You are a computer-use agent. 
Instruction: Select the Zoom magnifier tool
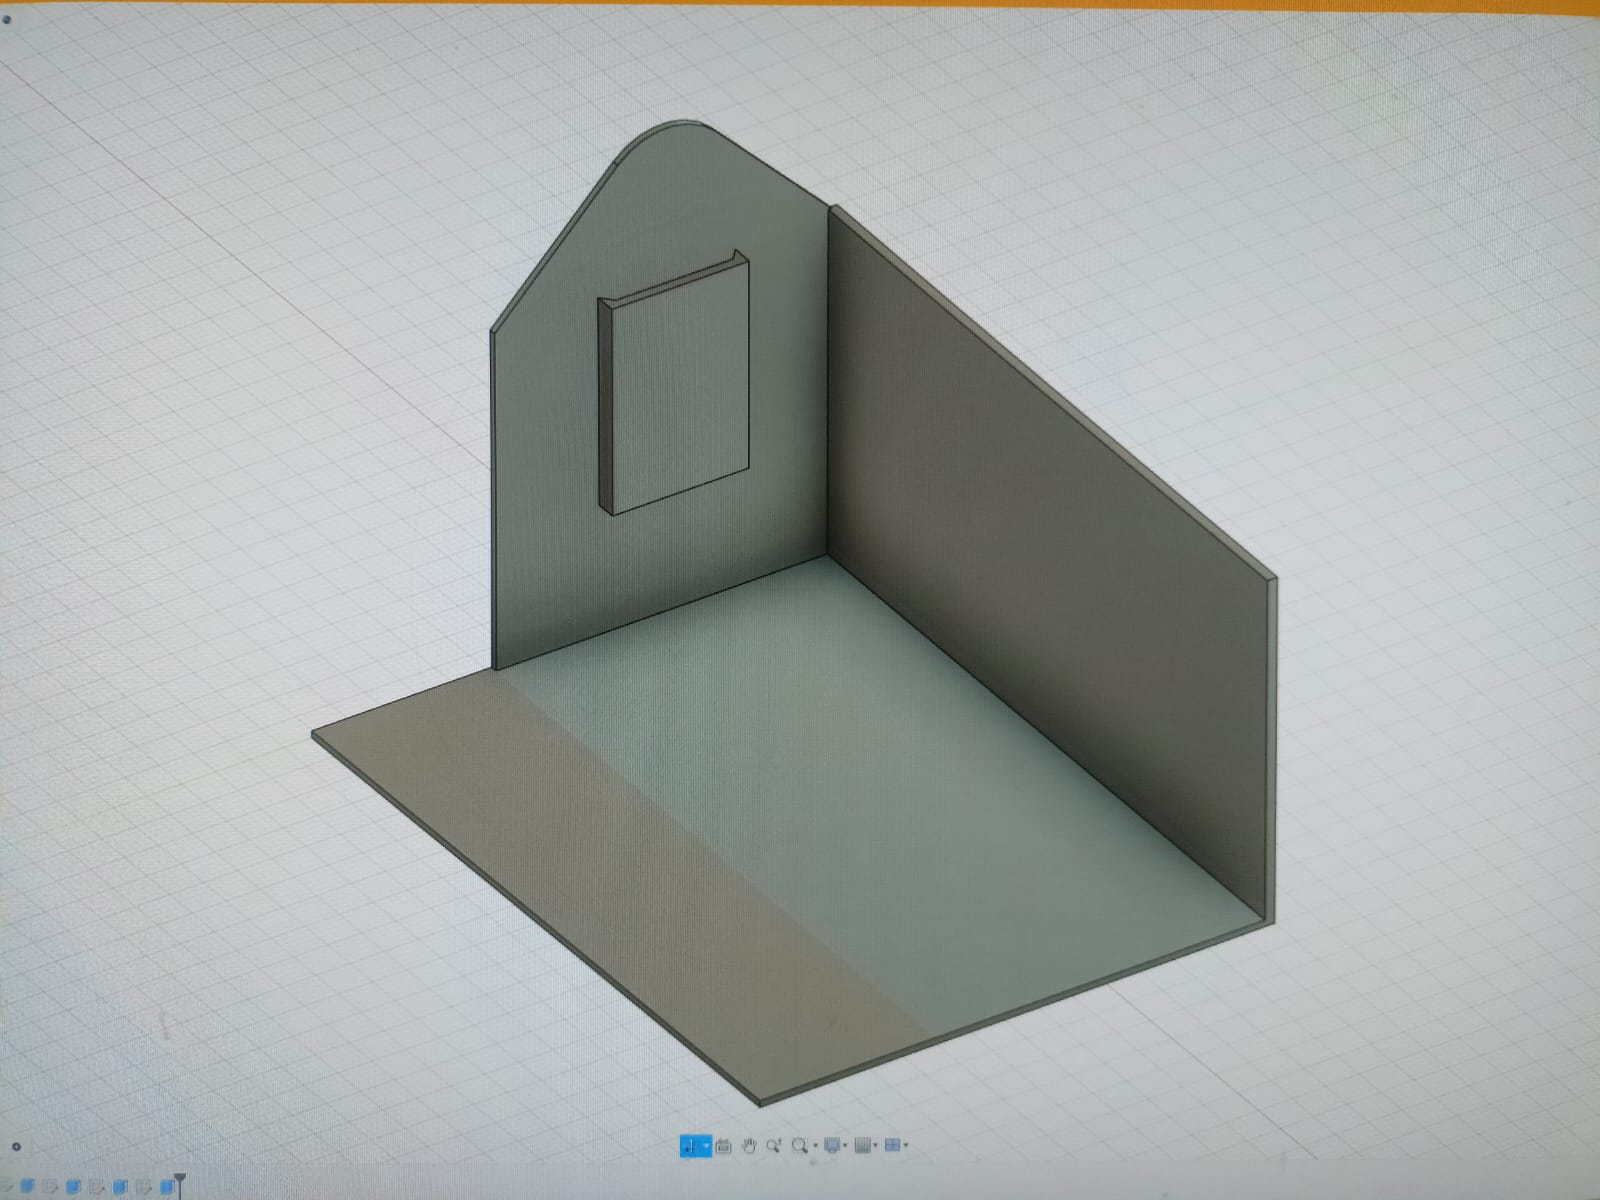774,1146
